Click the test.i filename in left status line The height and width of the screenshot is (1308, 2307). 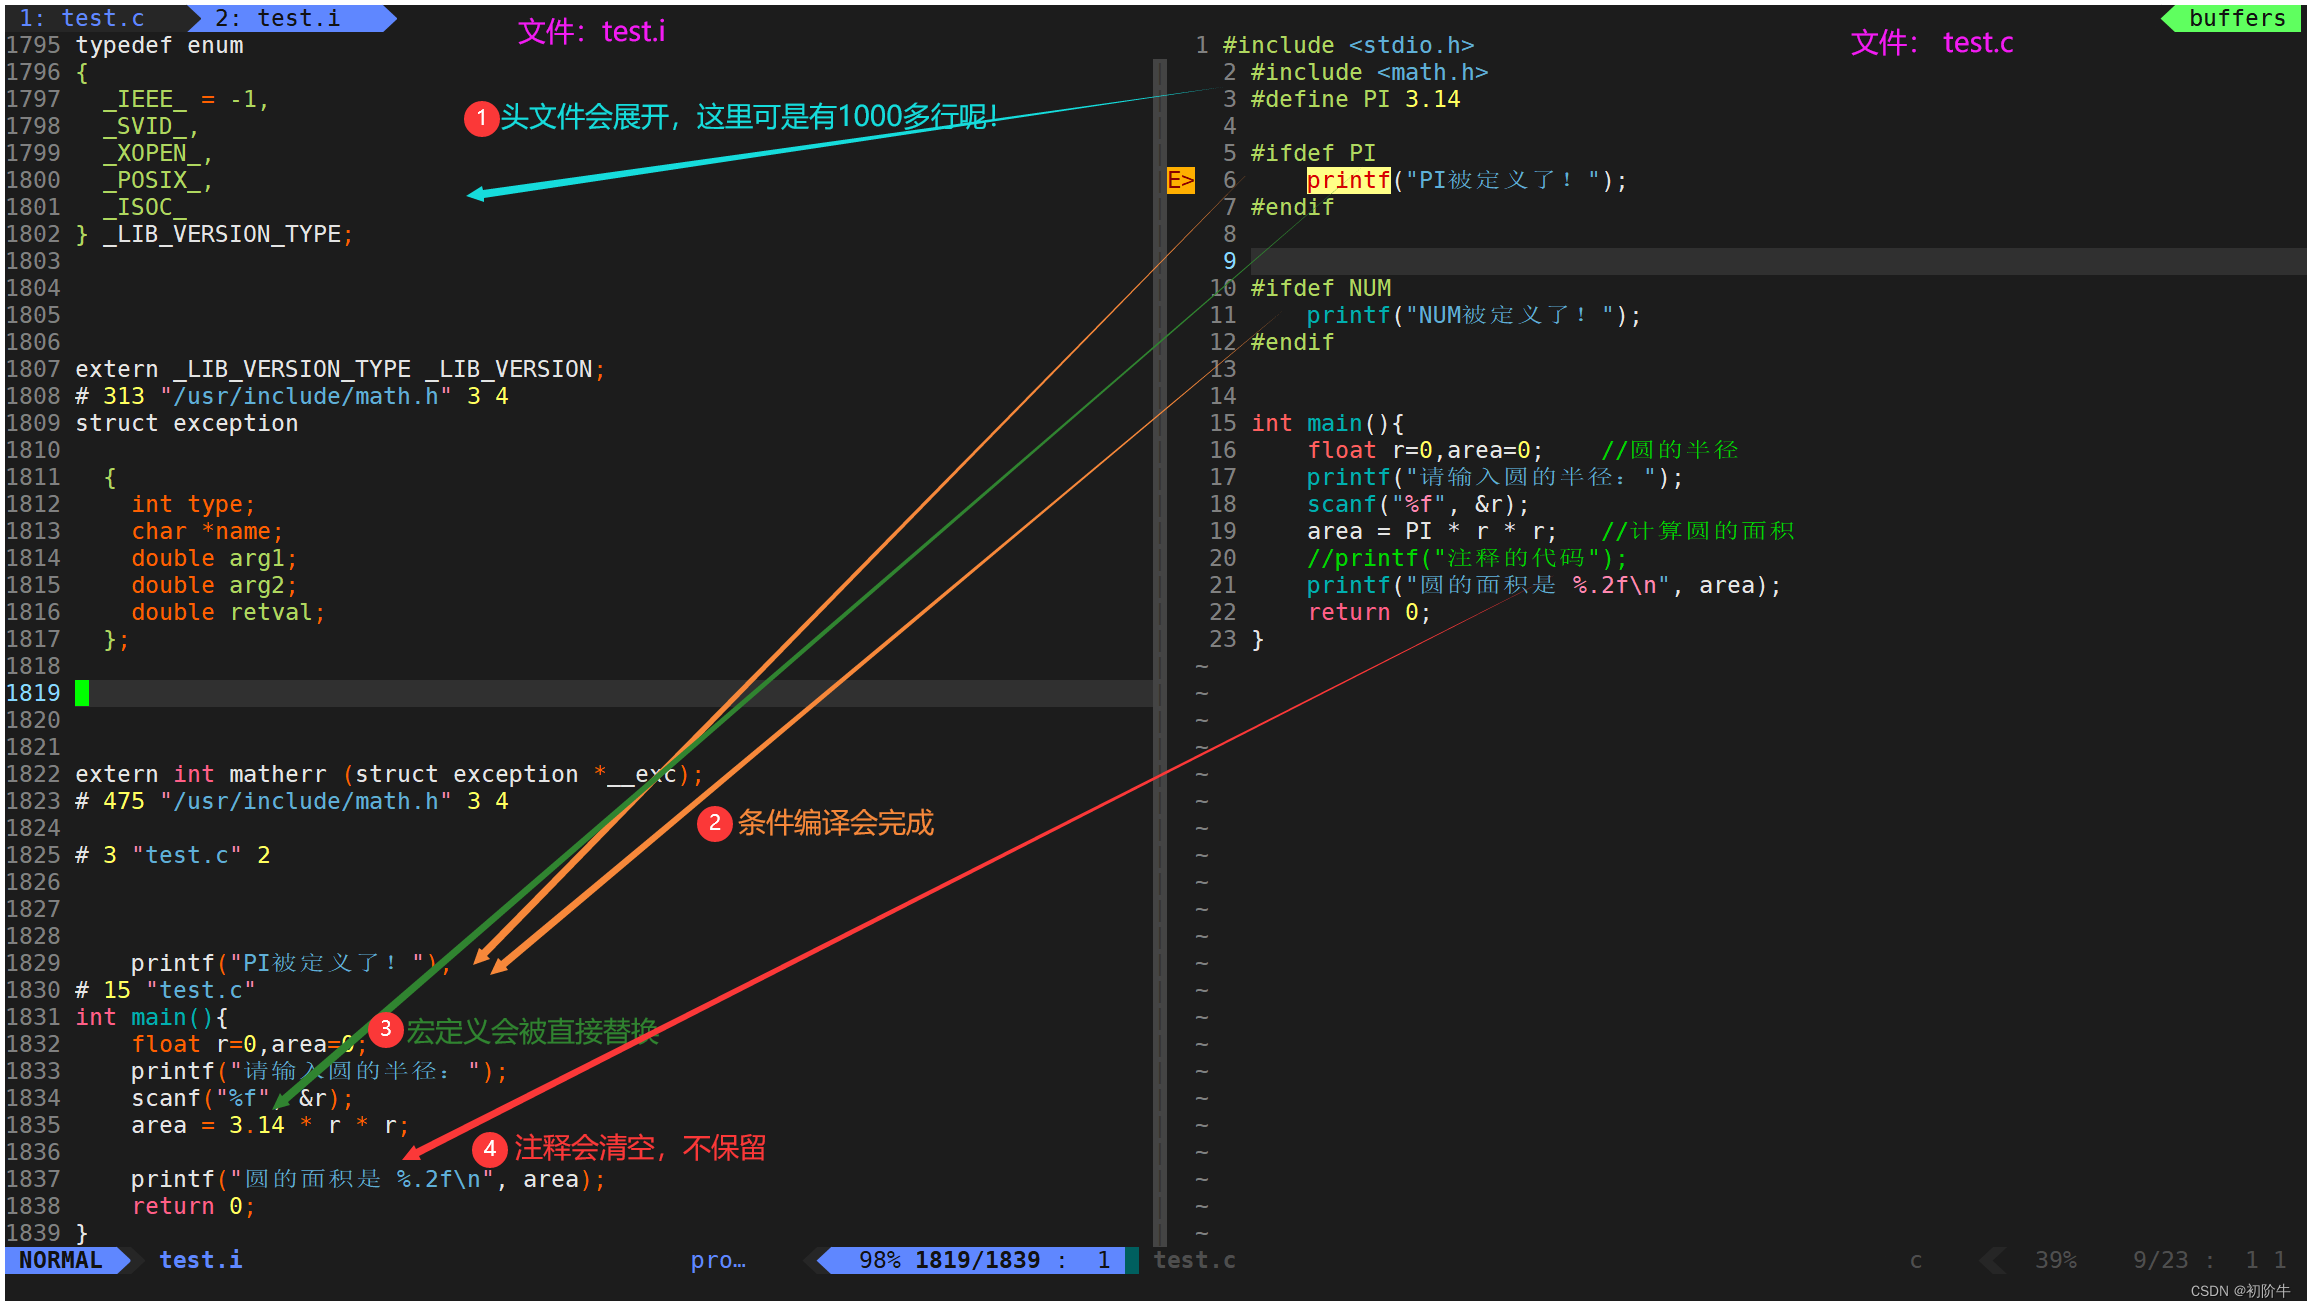click(x=201, y=1260)
